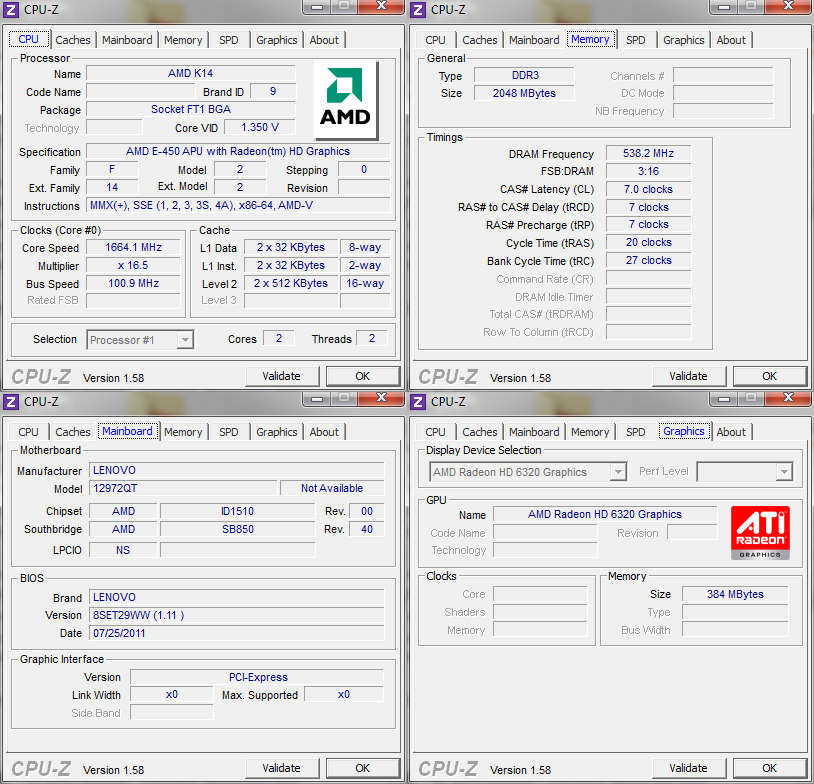
Task: Click the CPU-Z 'Z' icon of the Graphics window
Action: click(x=416, y=401)
